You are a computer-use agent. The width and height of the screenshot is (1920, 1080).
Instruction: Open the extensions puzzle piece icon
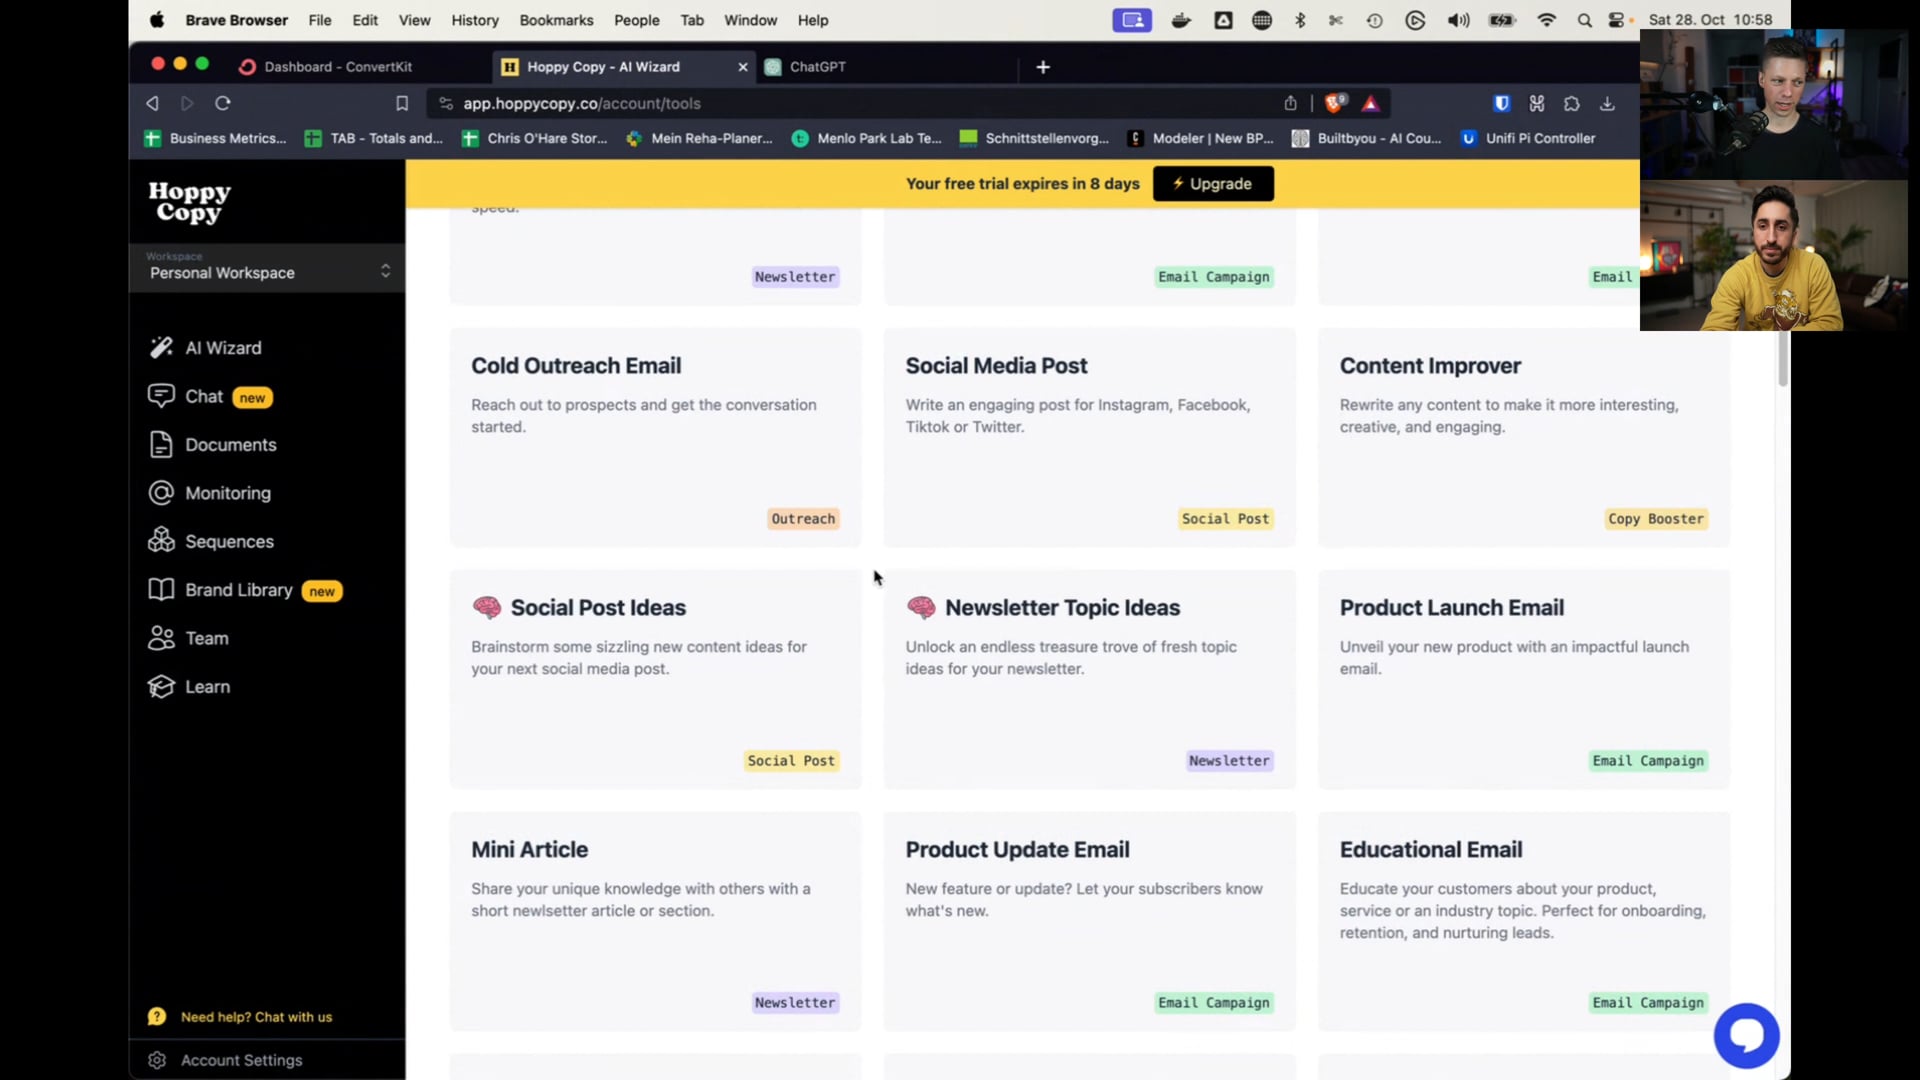coord(1571,103)
